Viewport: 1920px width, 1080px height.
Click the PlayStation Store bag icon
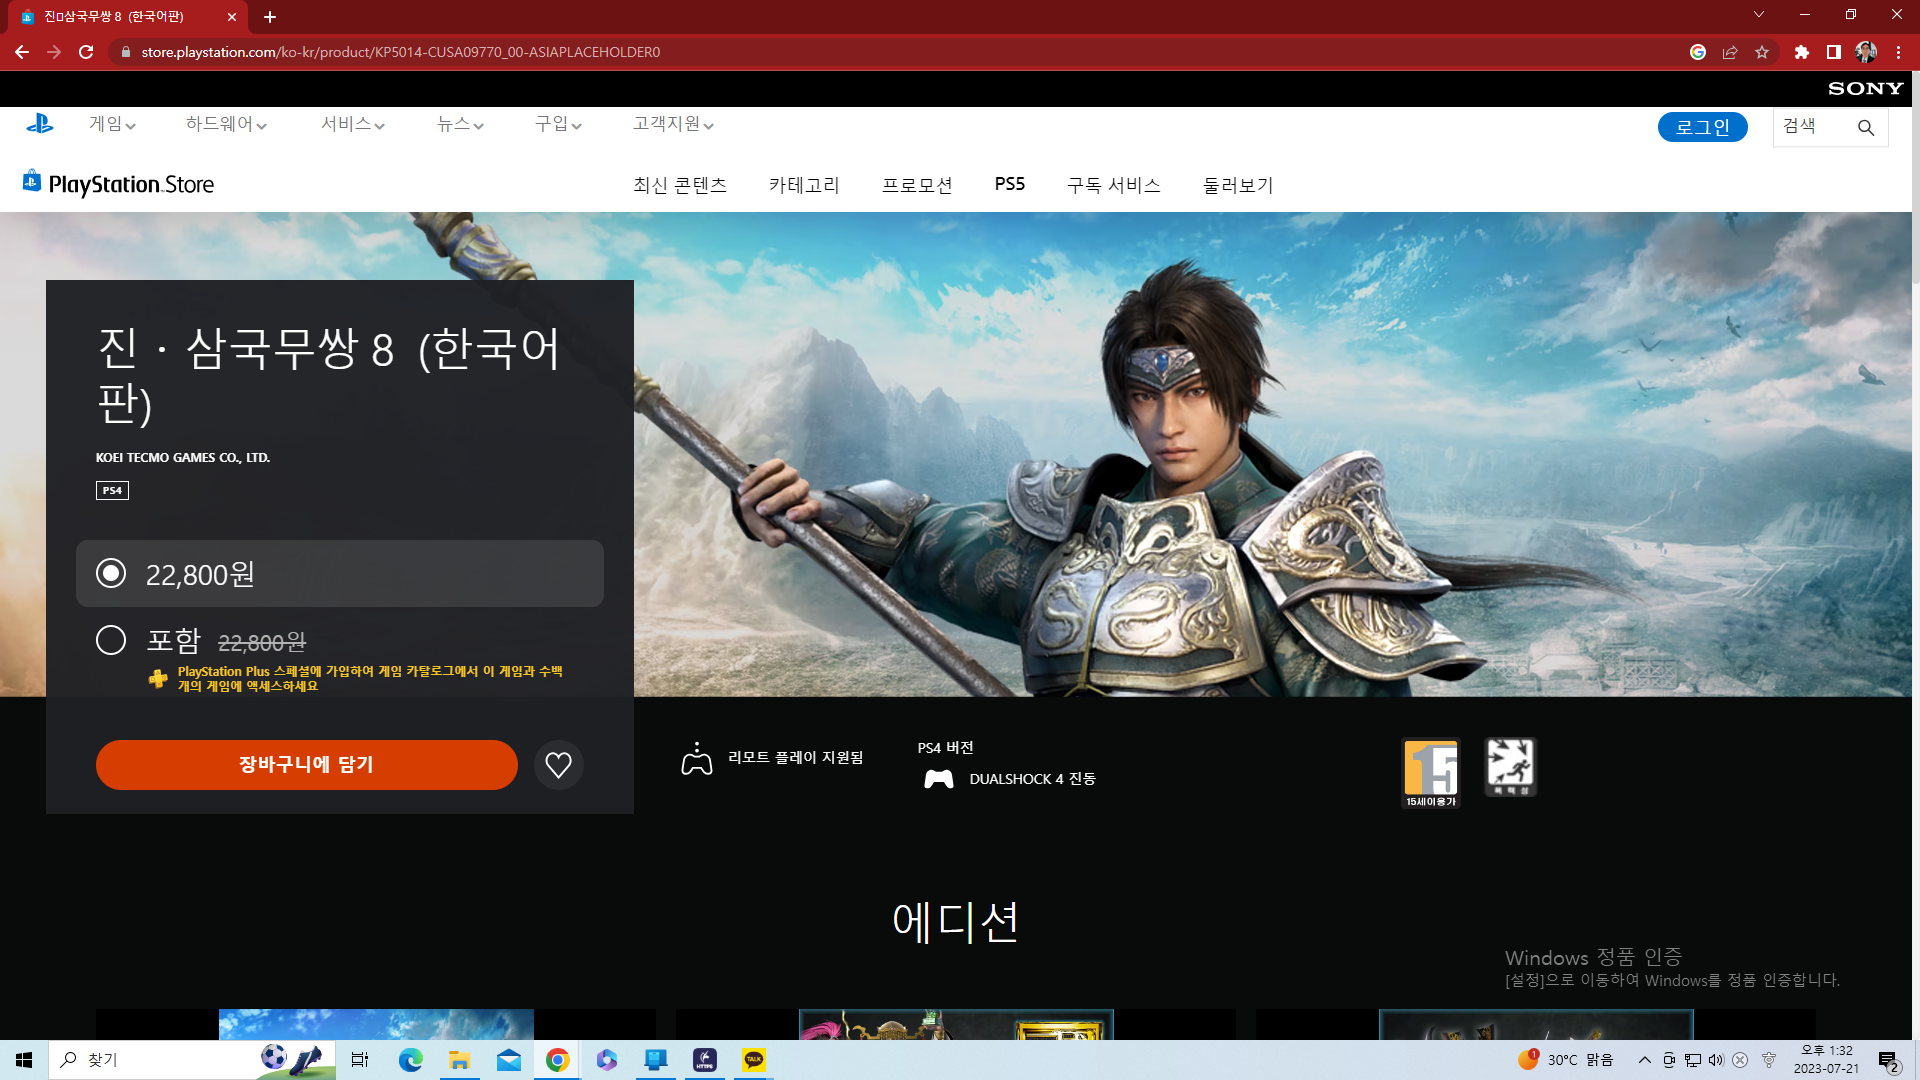(32, 180)
